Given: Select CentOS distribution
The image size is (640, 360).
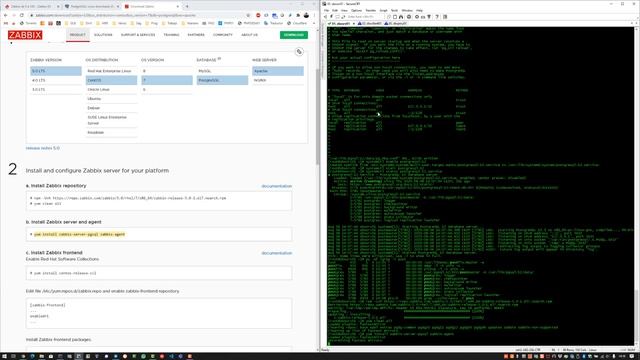Looking at the screenshot, I should coord(111,80).
